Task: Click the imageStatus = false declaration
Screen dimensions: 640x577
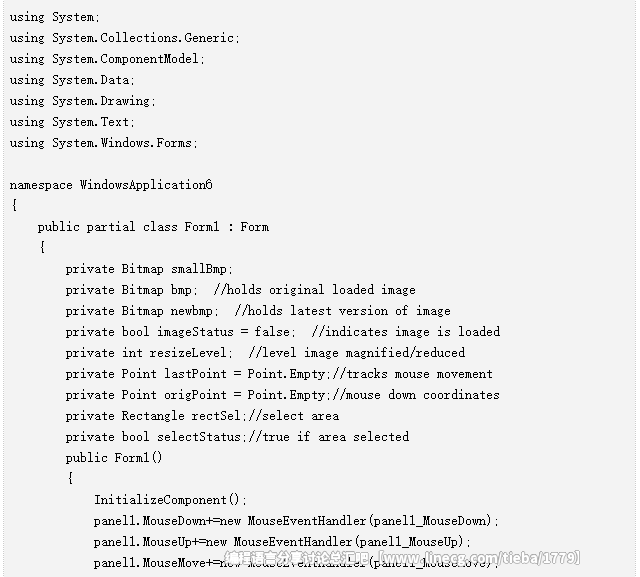Action: tap(180, 332)
